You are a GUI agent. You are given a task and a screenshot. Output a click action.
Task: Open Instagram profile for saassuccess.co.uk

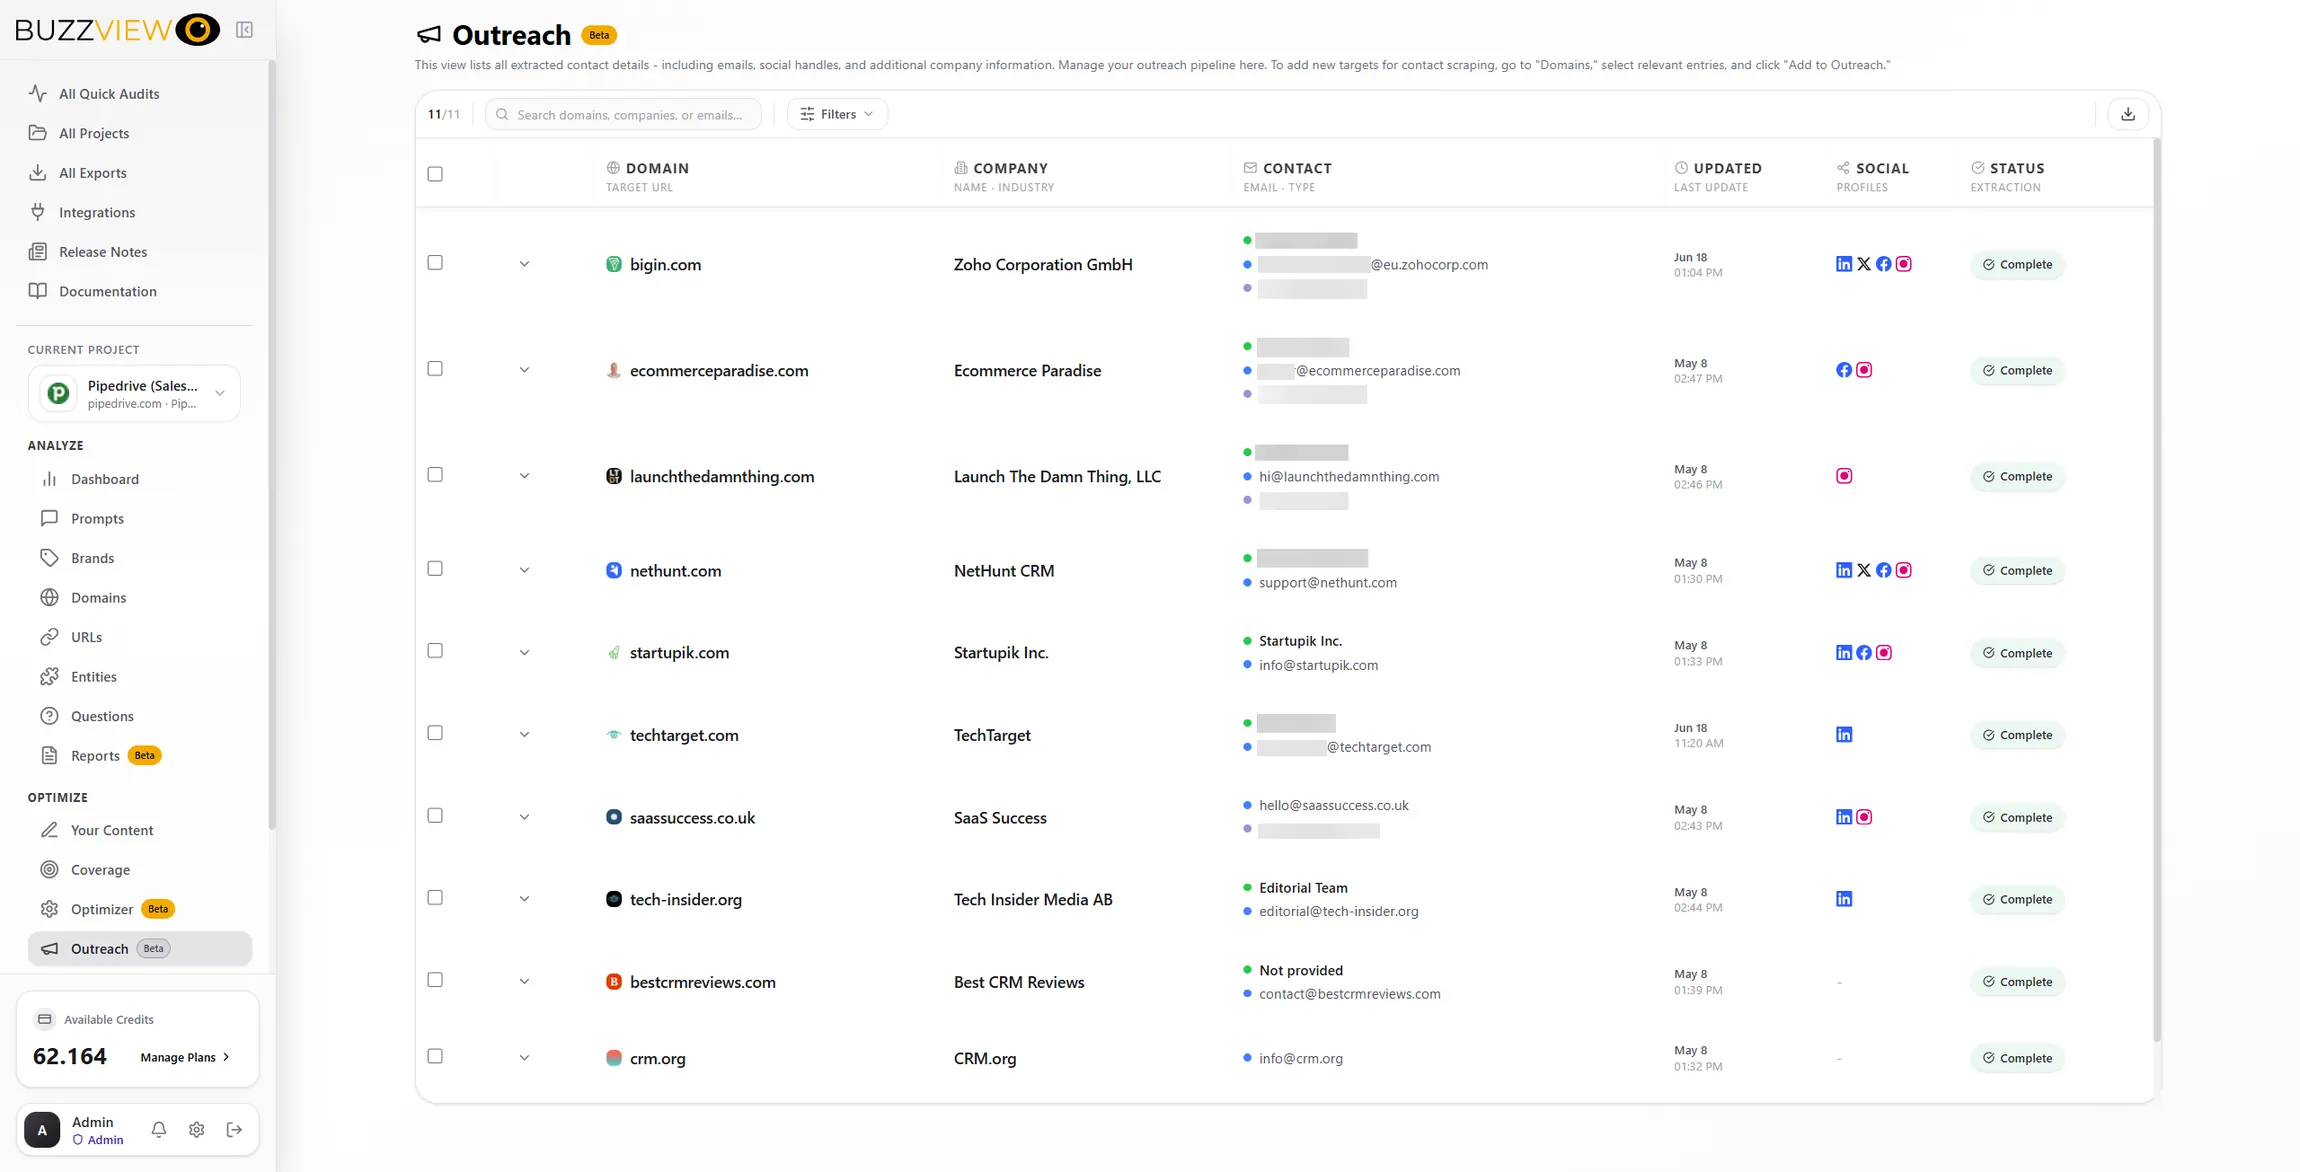click(x=1863, y=817)
